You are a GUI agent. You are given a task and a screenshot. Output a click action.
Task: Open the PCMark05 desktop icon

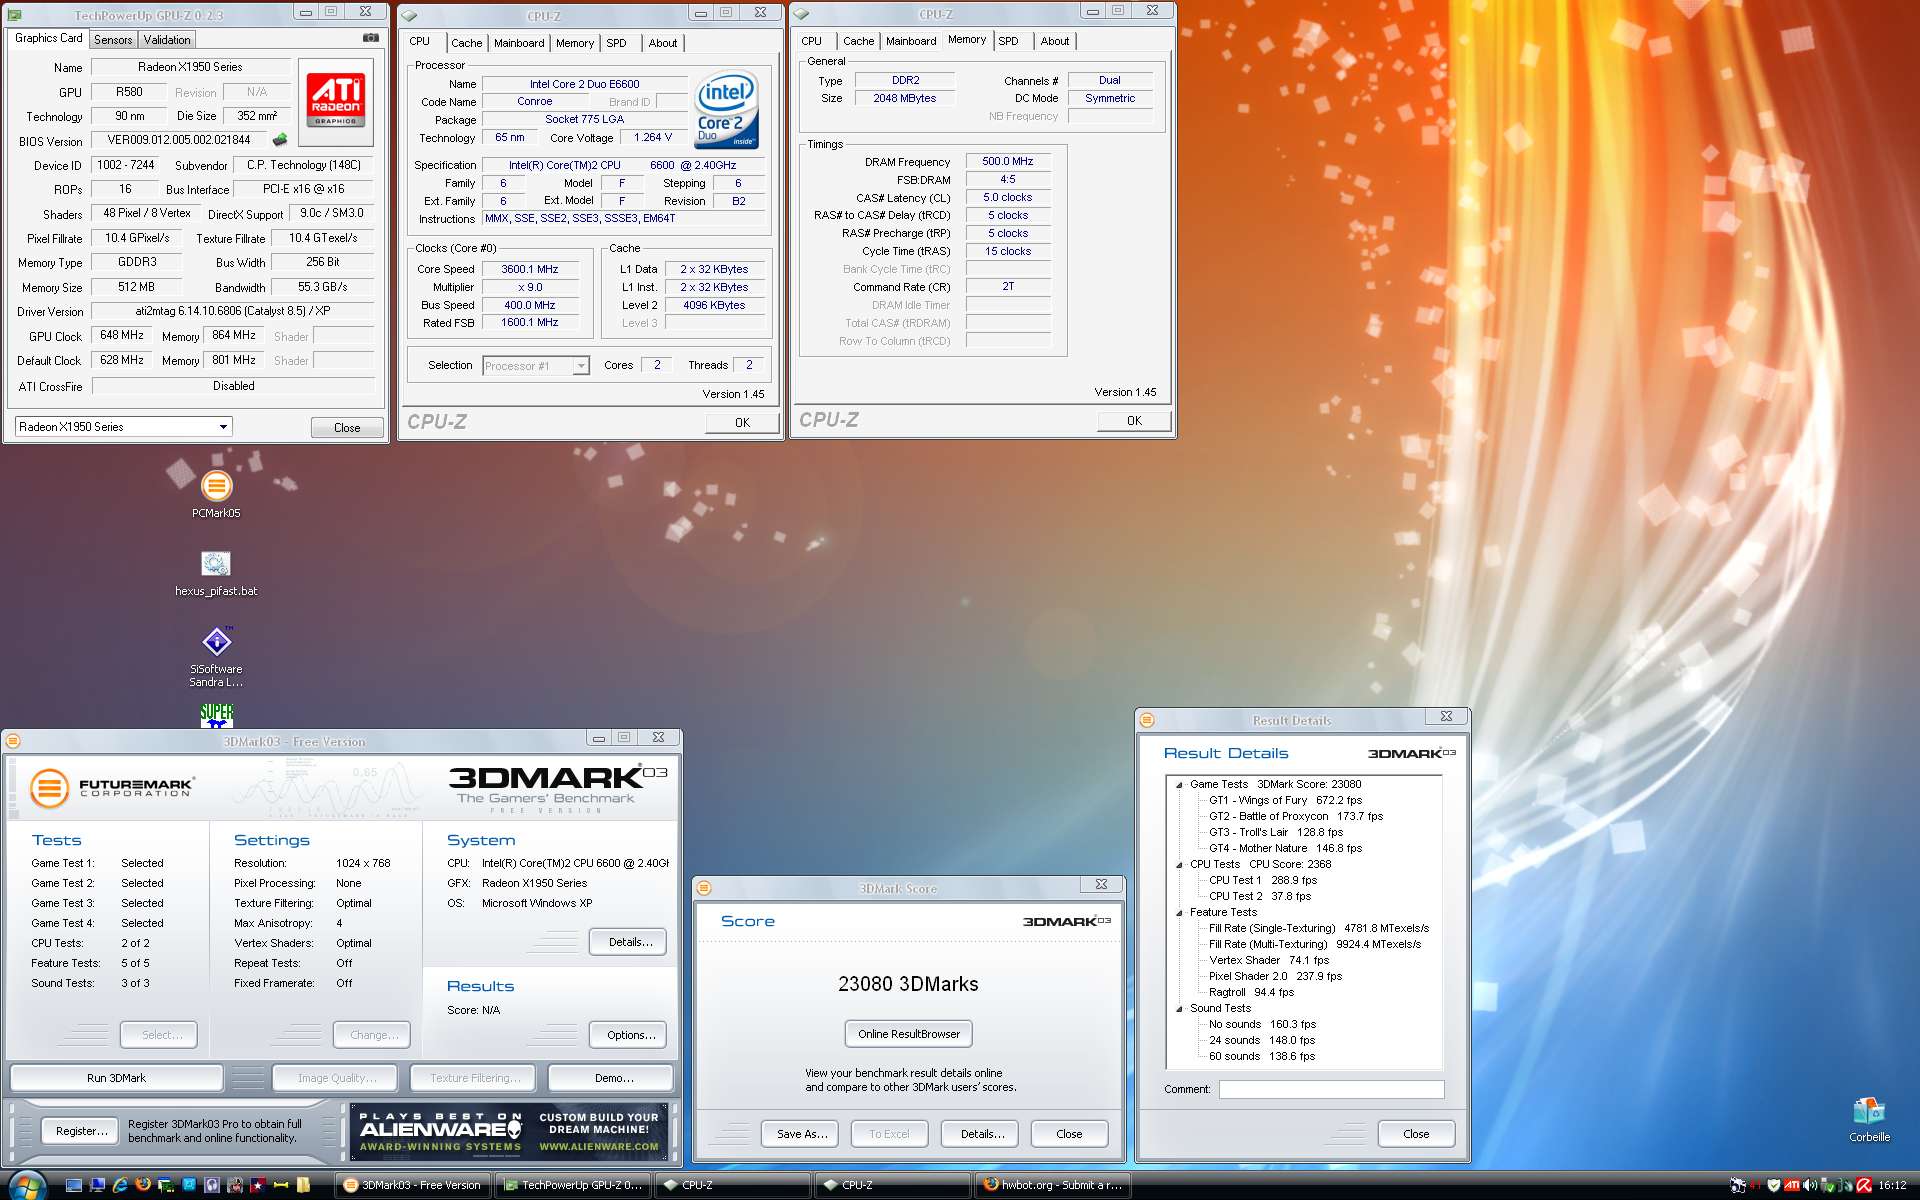click(216, 494)
